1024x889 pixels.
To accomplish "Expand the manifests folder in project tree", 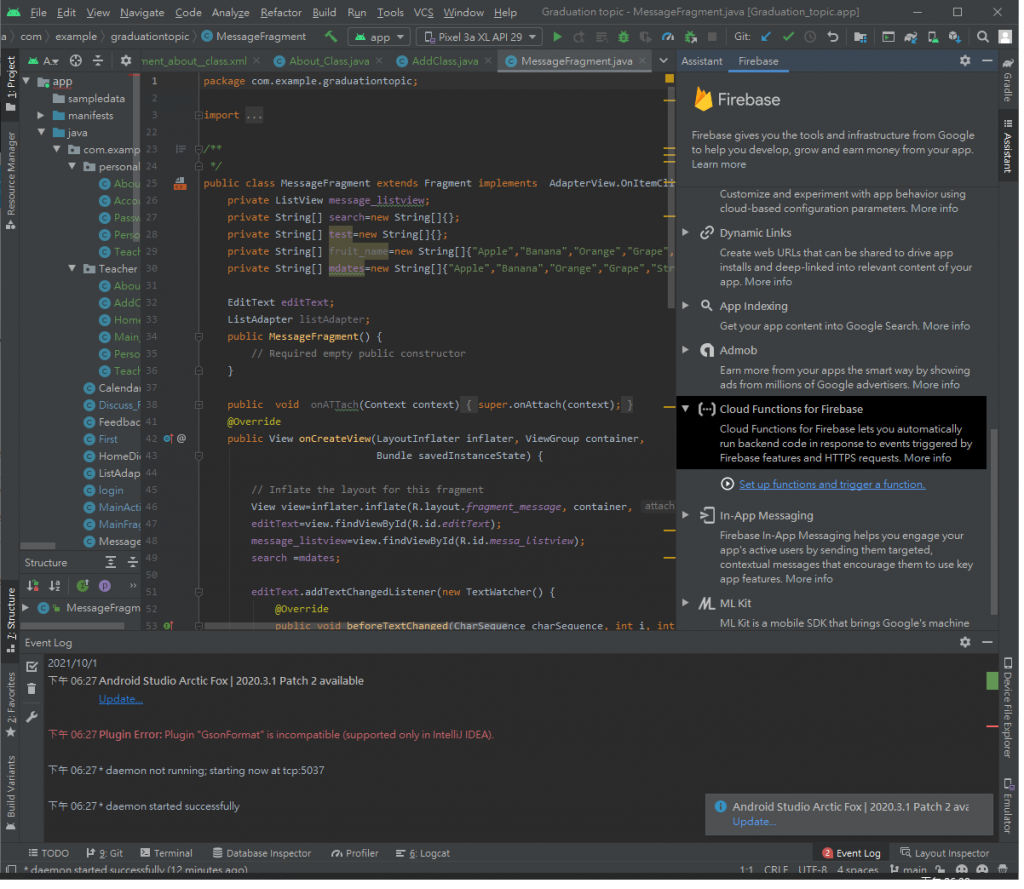I will coord(42,116).
